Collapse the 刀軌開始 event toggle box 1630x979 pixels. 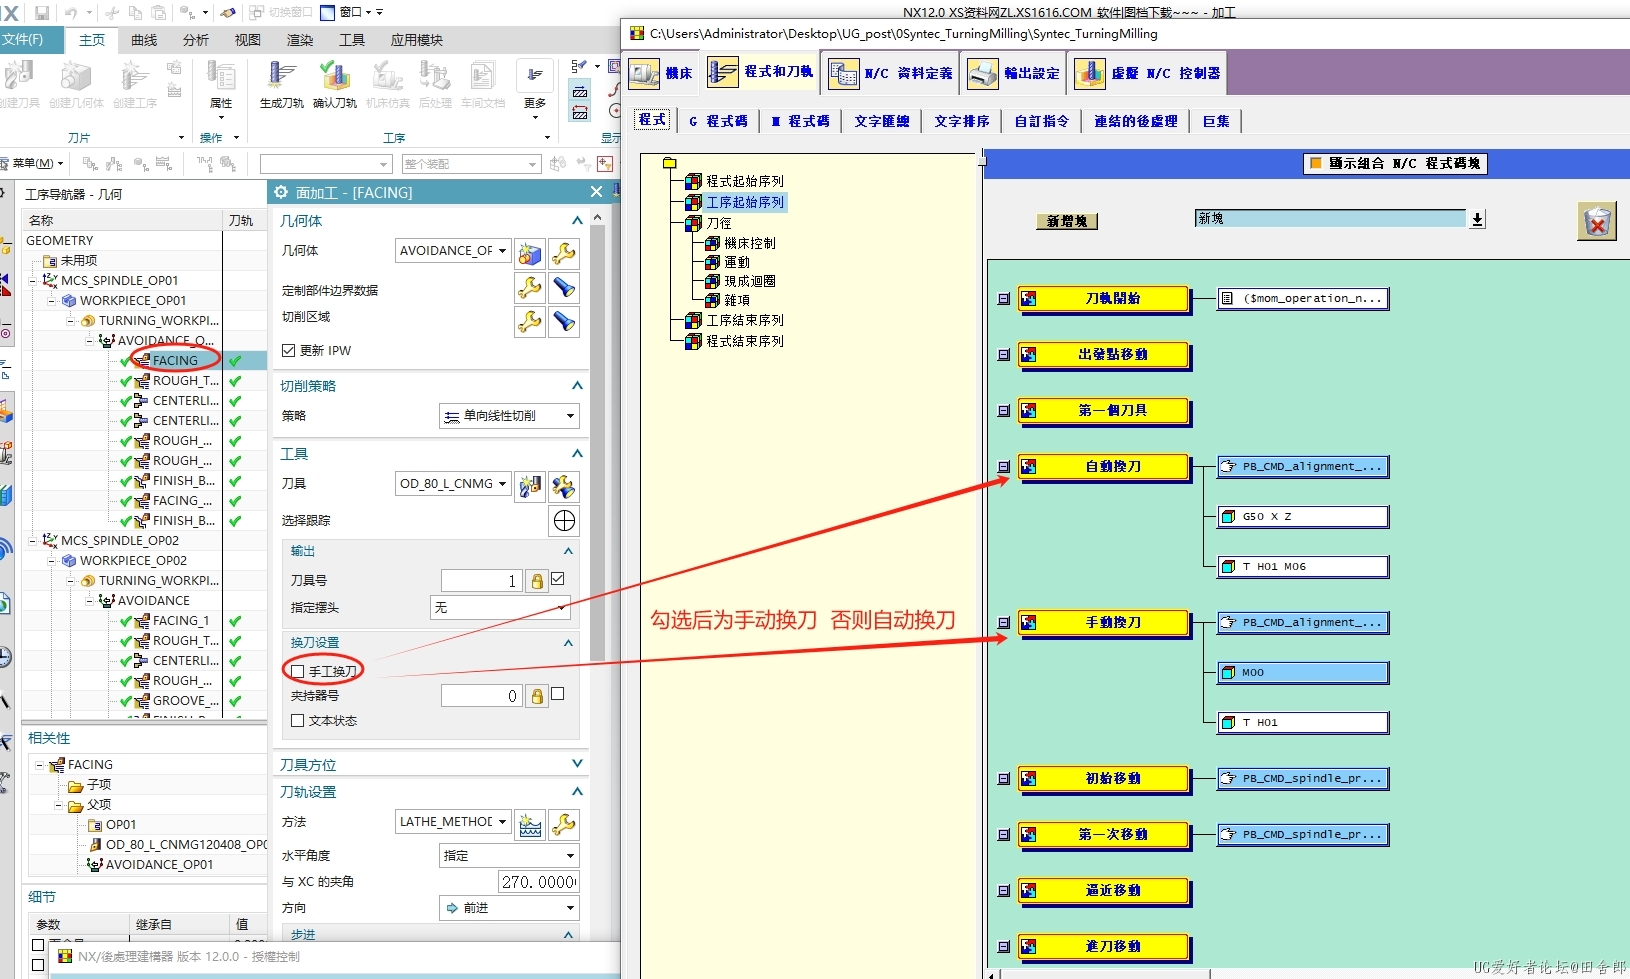tap(1004, 299)
